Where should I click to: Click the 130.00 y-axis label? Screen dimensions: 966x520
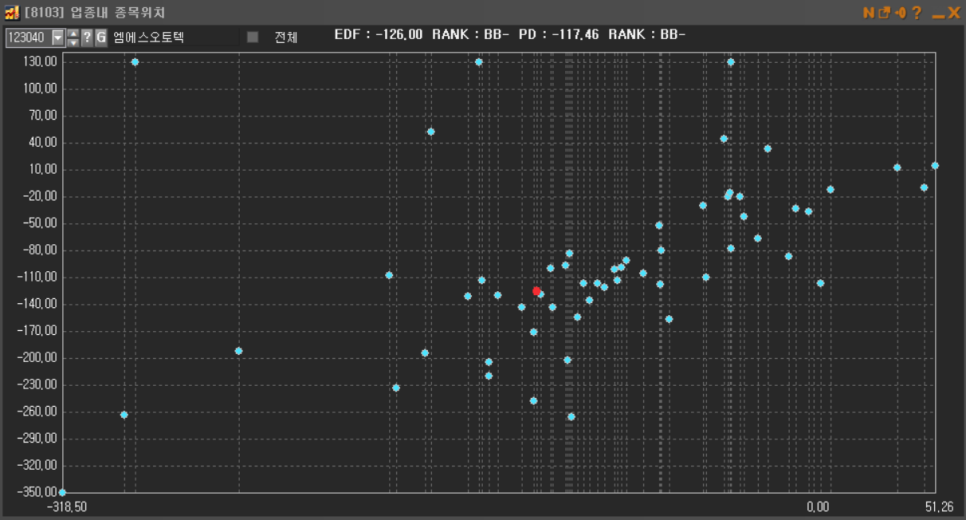coord(40,62)
